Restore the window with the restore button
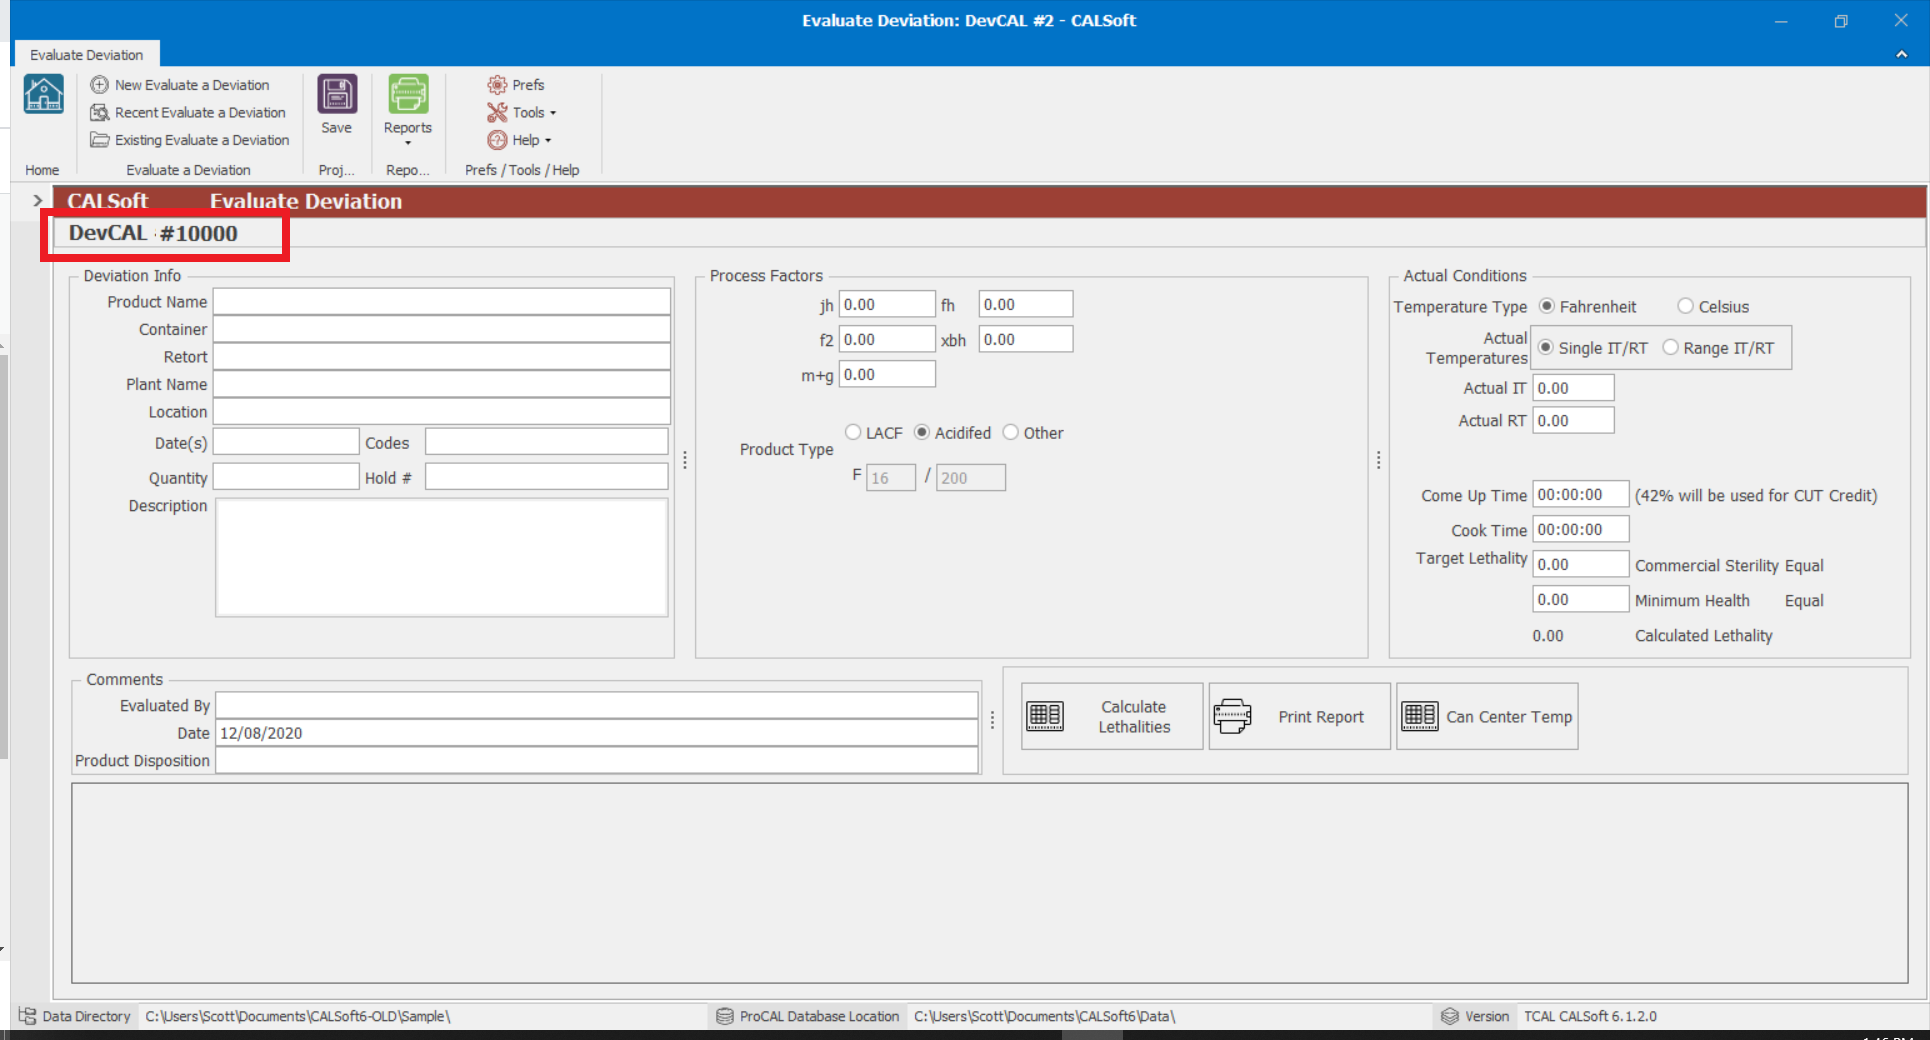Screen dimensions: 1930x1040 point(1841,21)
